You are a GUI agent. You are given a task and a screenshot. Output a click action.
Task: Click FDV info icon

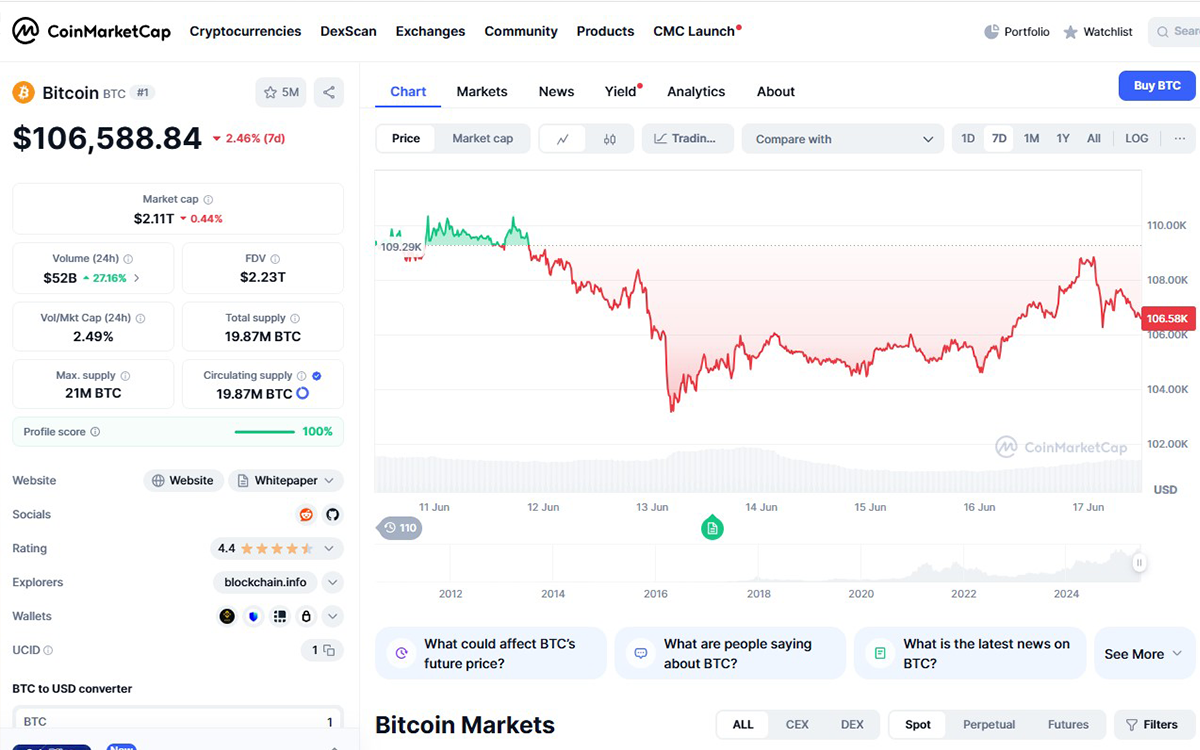[x=275, y=259]
